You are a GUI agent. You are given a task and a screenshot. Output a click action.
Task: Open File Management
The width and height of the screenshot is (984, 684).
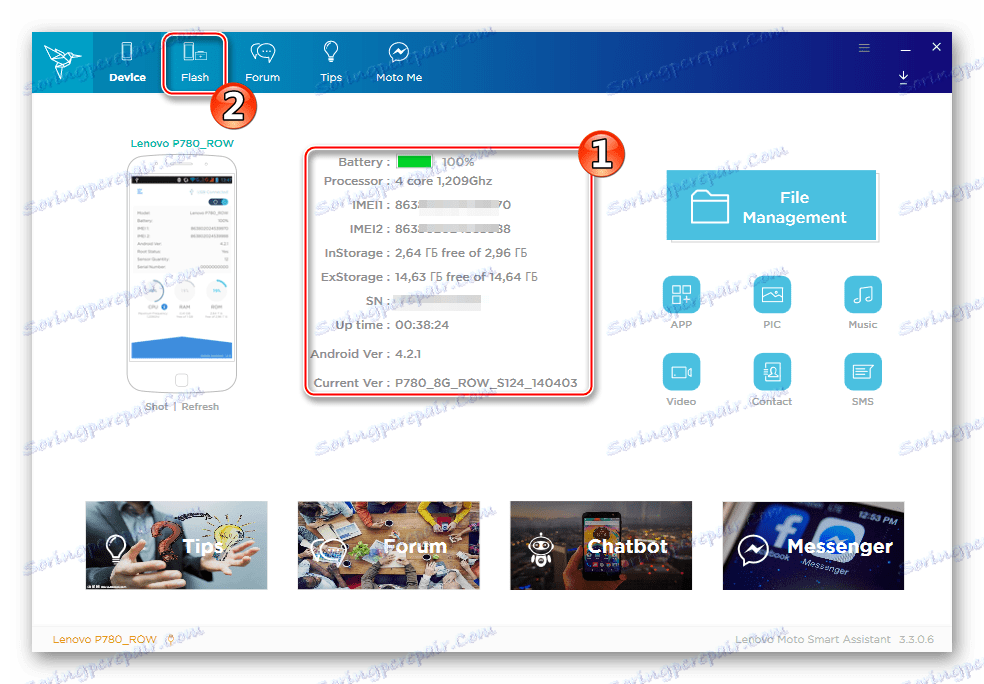pos(771,206)
